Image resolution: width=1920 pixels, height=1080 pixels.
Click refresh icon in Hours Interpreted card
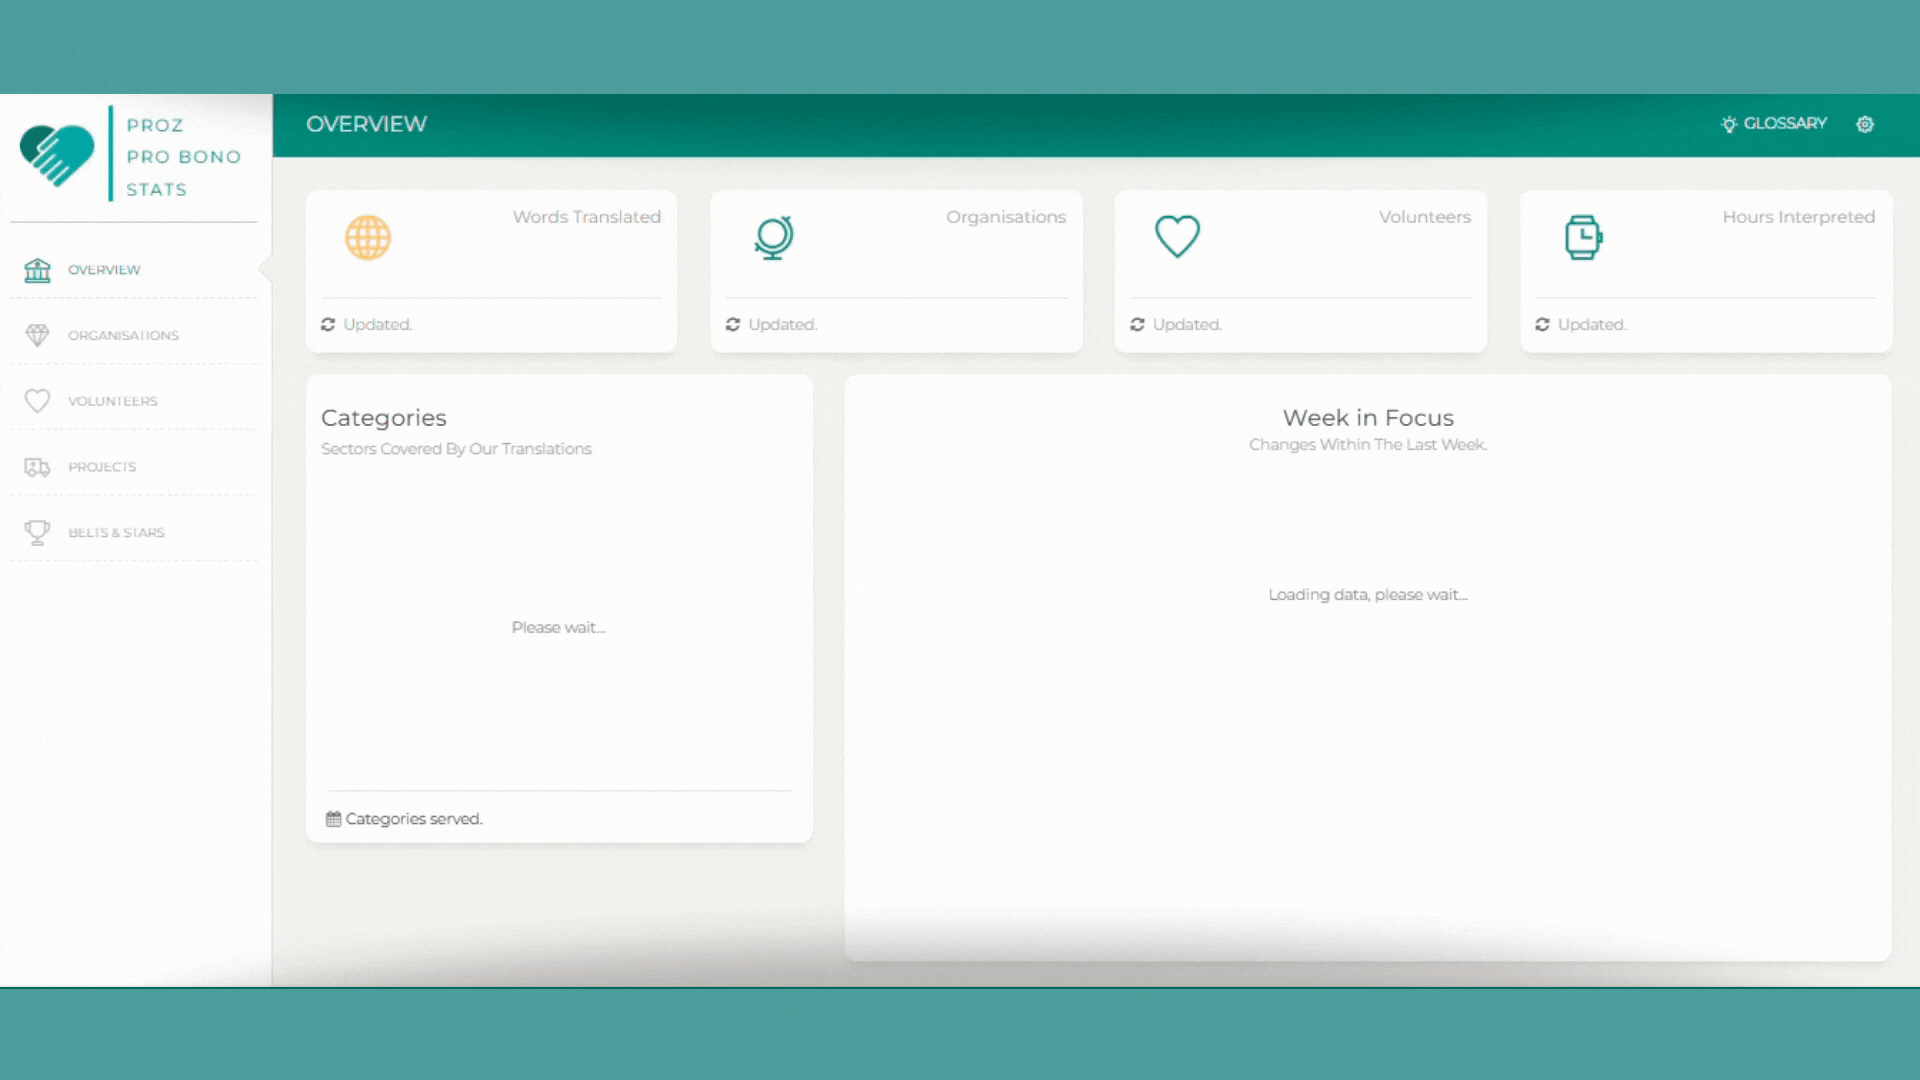tap(1542, 324)
